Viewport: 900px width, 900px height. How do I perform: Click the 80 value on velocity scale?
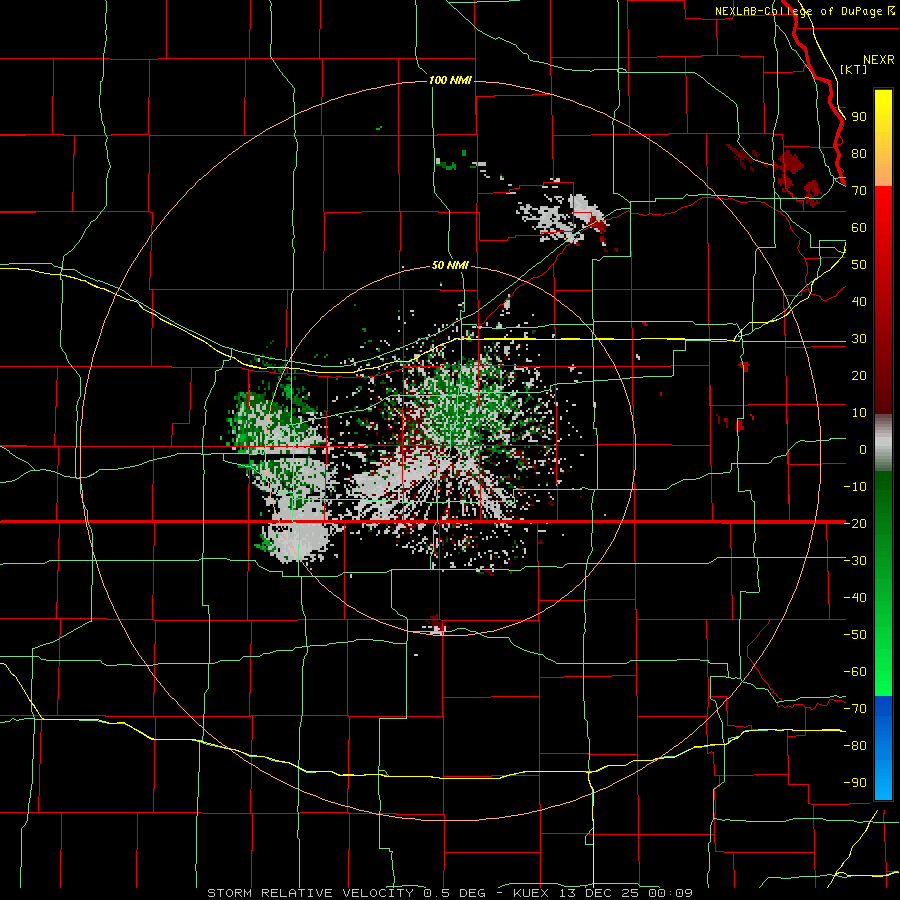click(859, 154)
